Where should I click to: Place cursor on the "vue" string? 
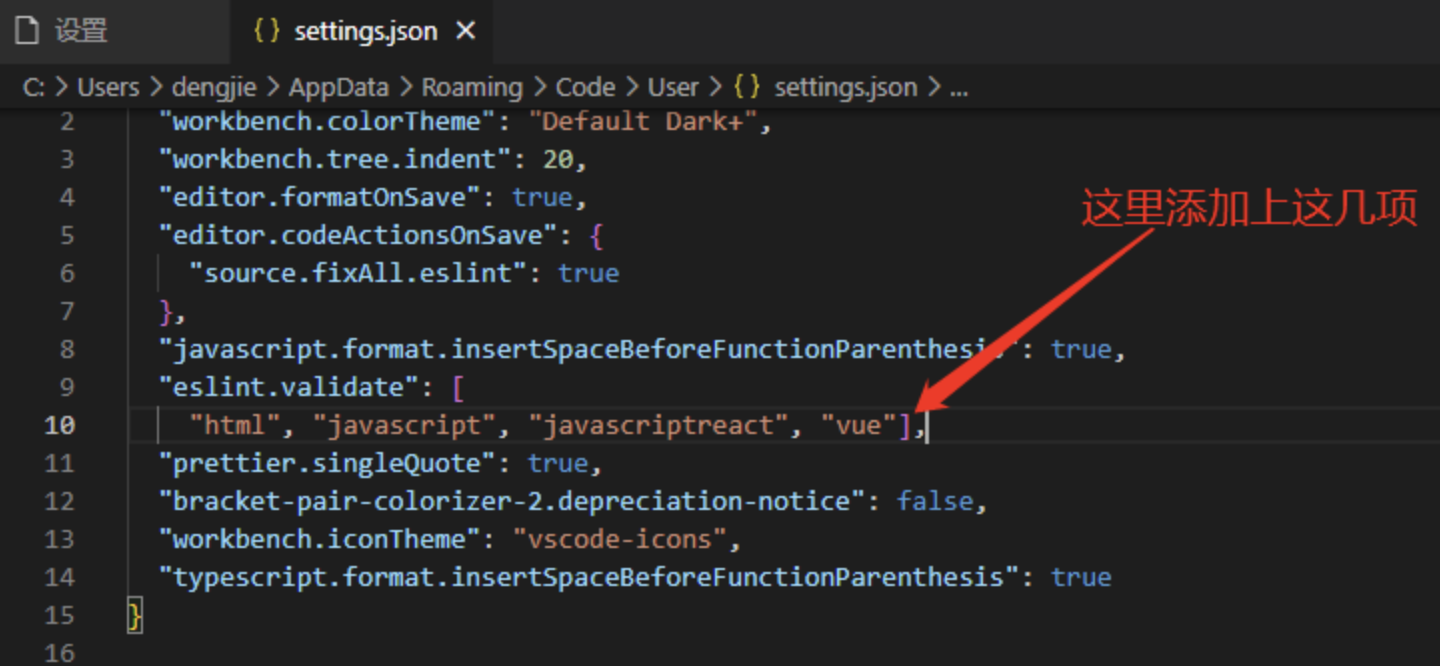point(858,425)
